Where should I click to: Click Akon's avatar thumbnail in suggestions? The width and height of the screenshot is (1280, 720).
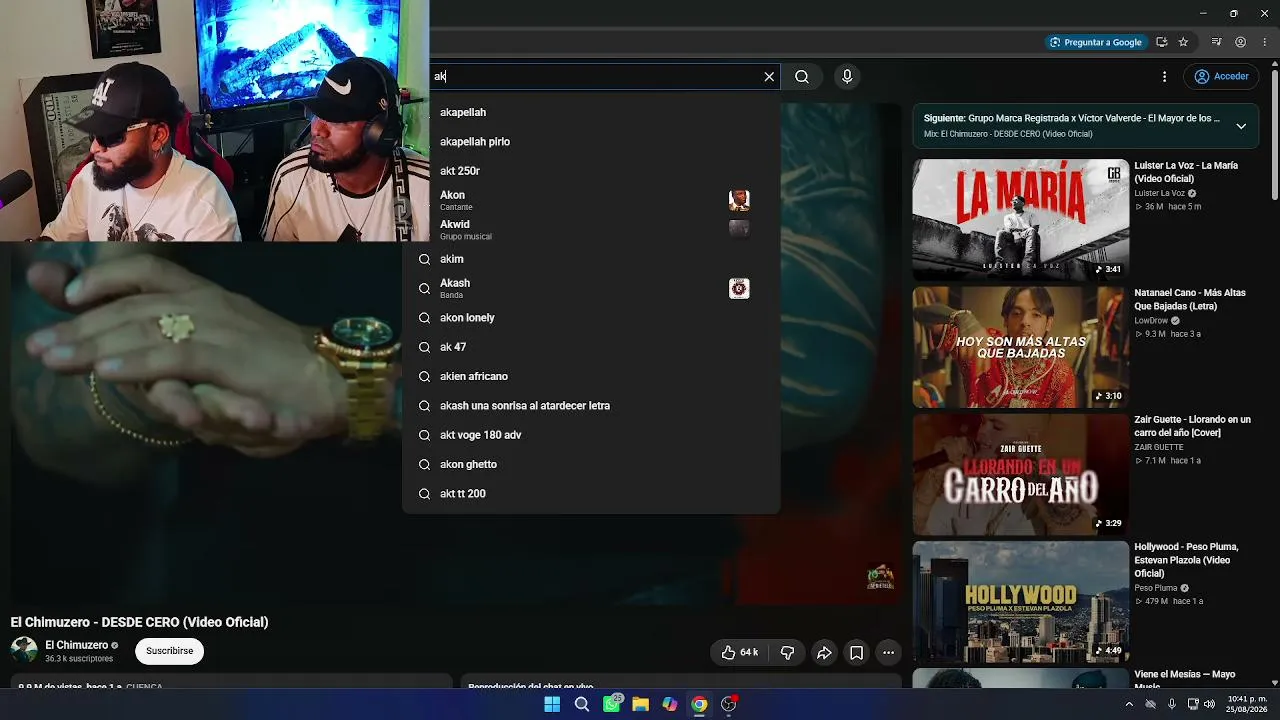coord(739,200)
